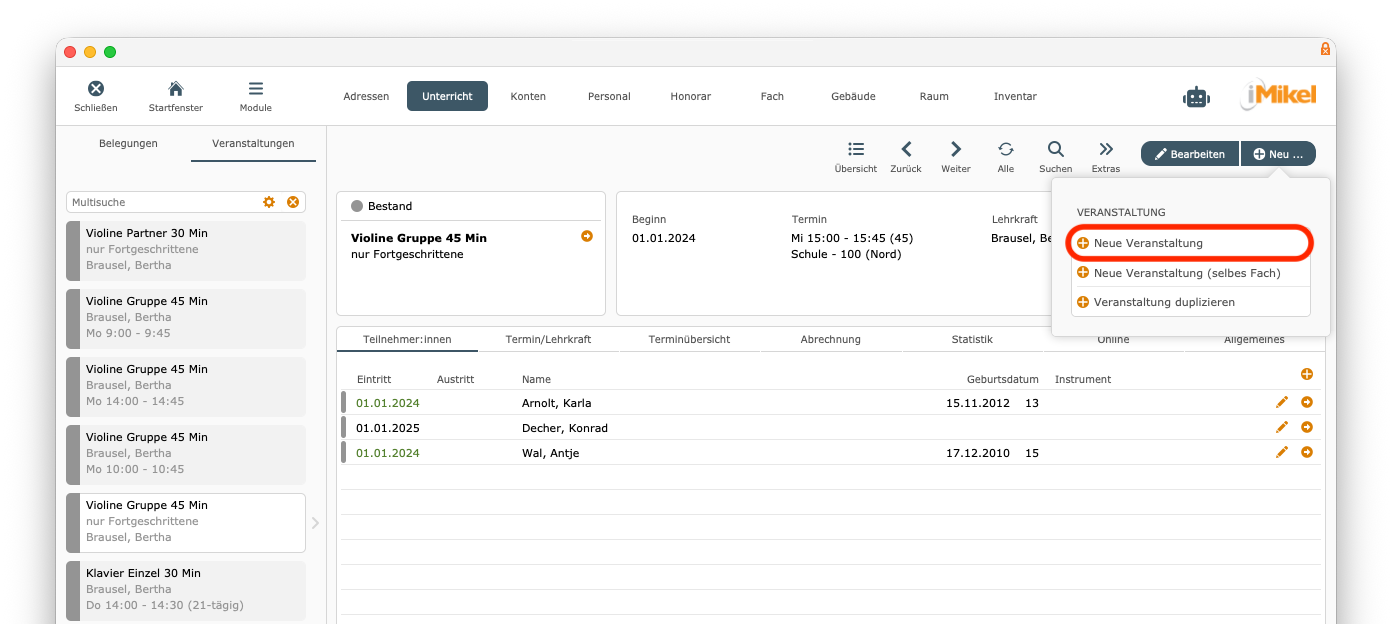Open the Startfenster home icon
This screenshot has height=624, width=1392.
point(175,89)
